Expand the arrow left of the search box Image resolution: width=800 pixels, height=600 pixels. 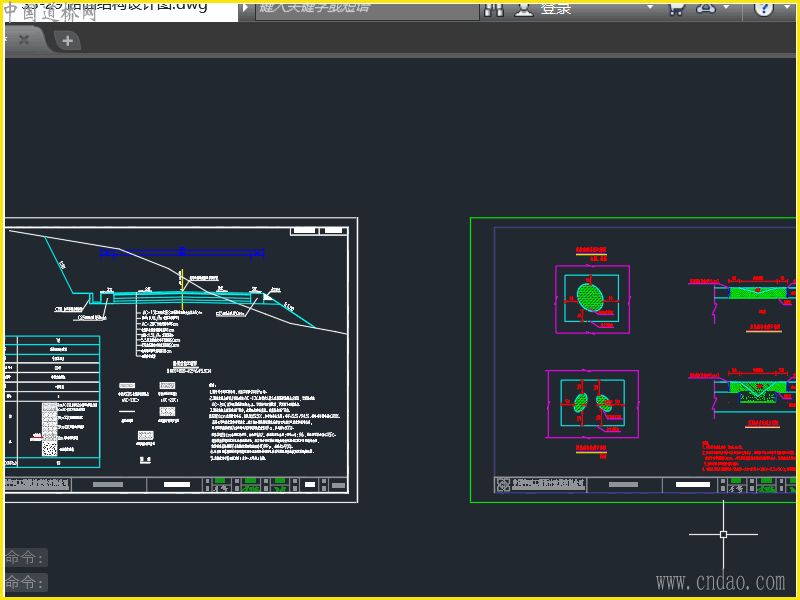point(245,8)
